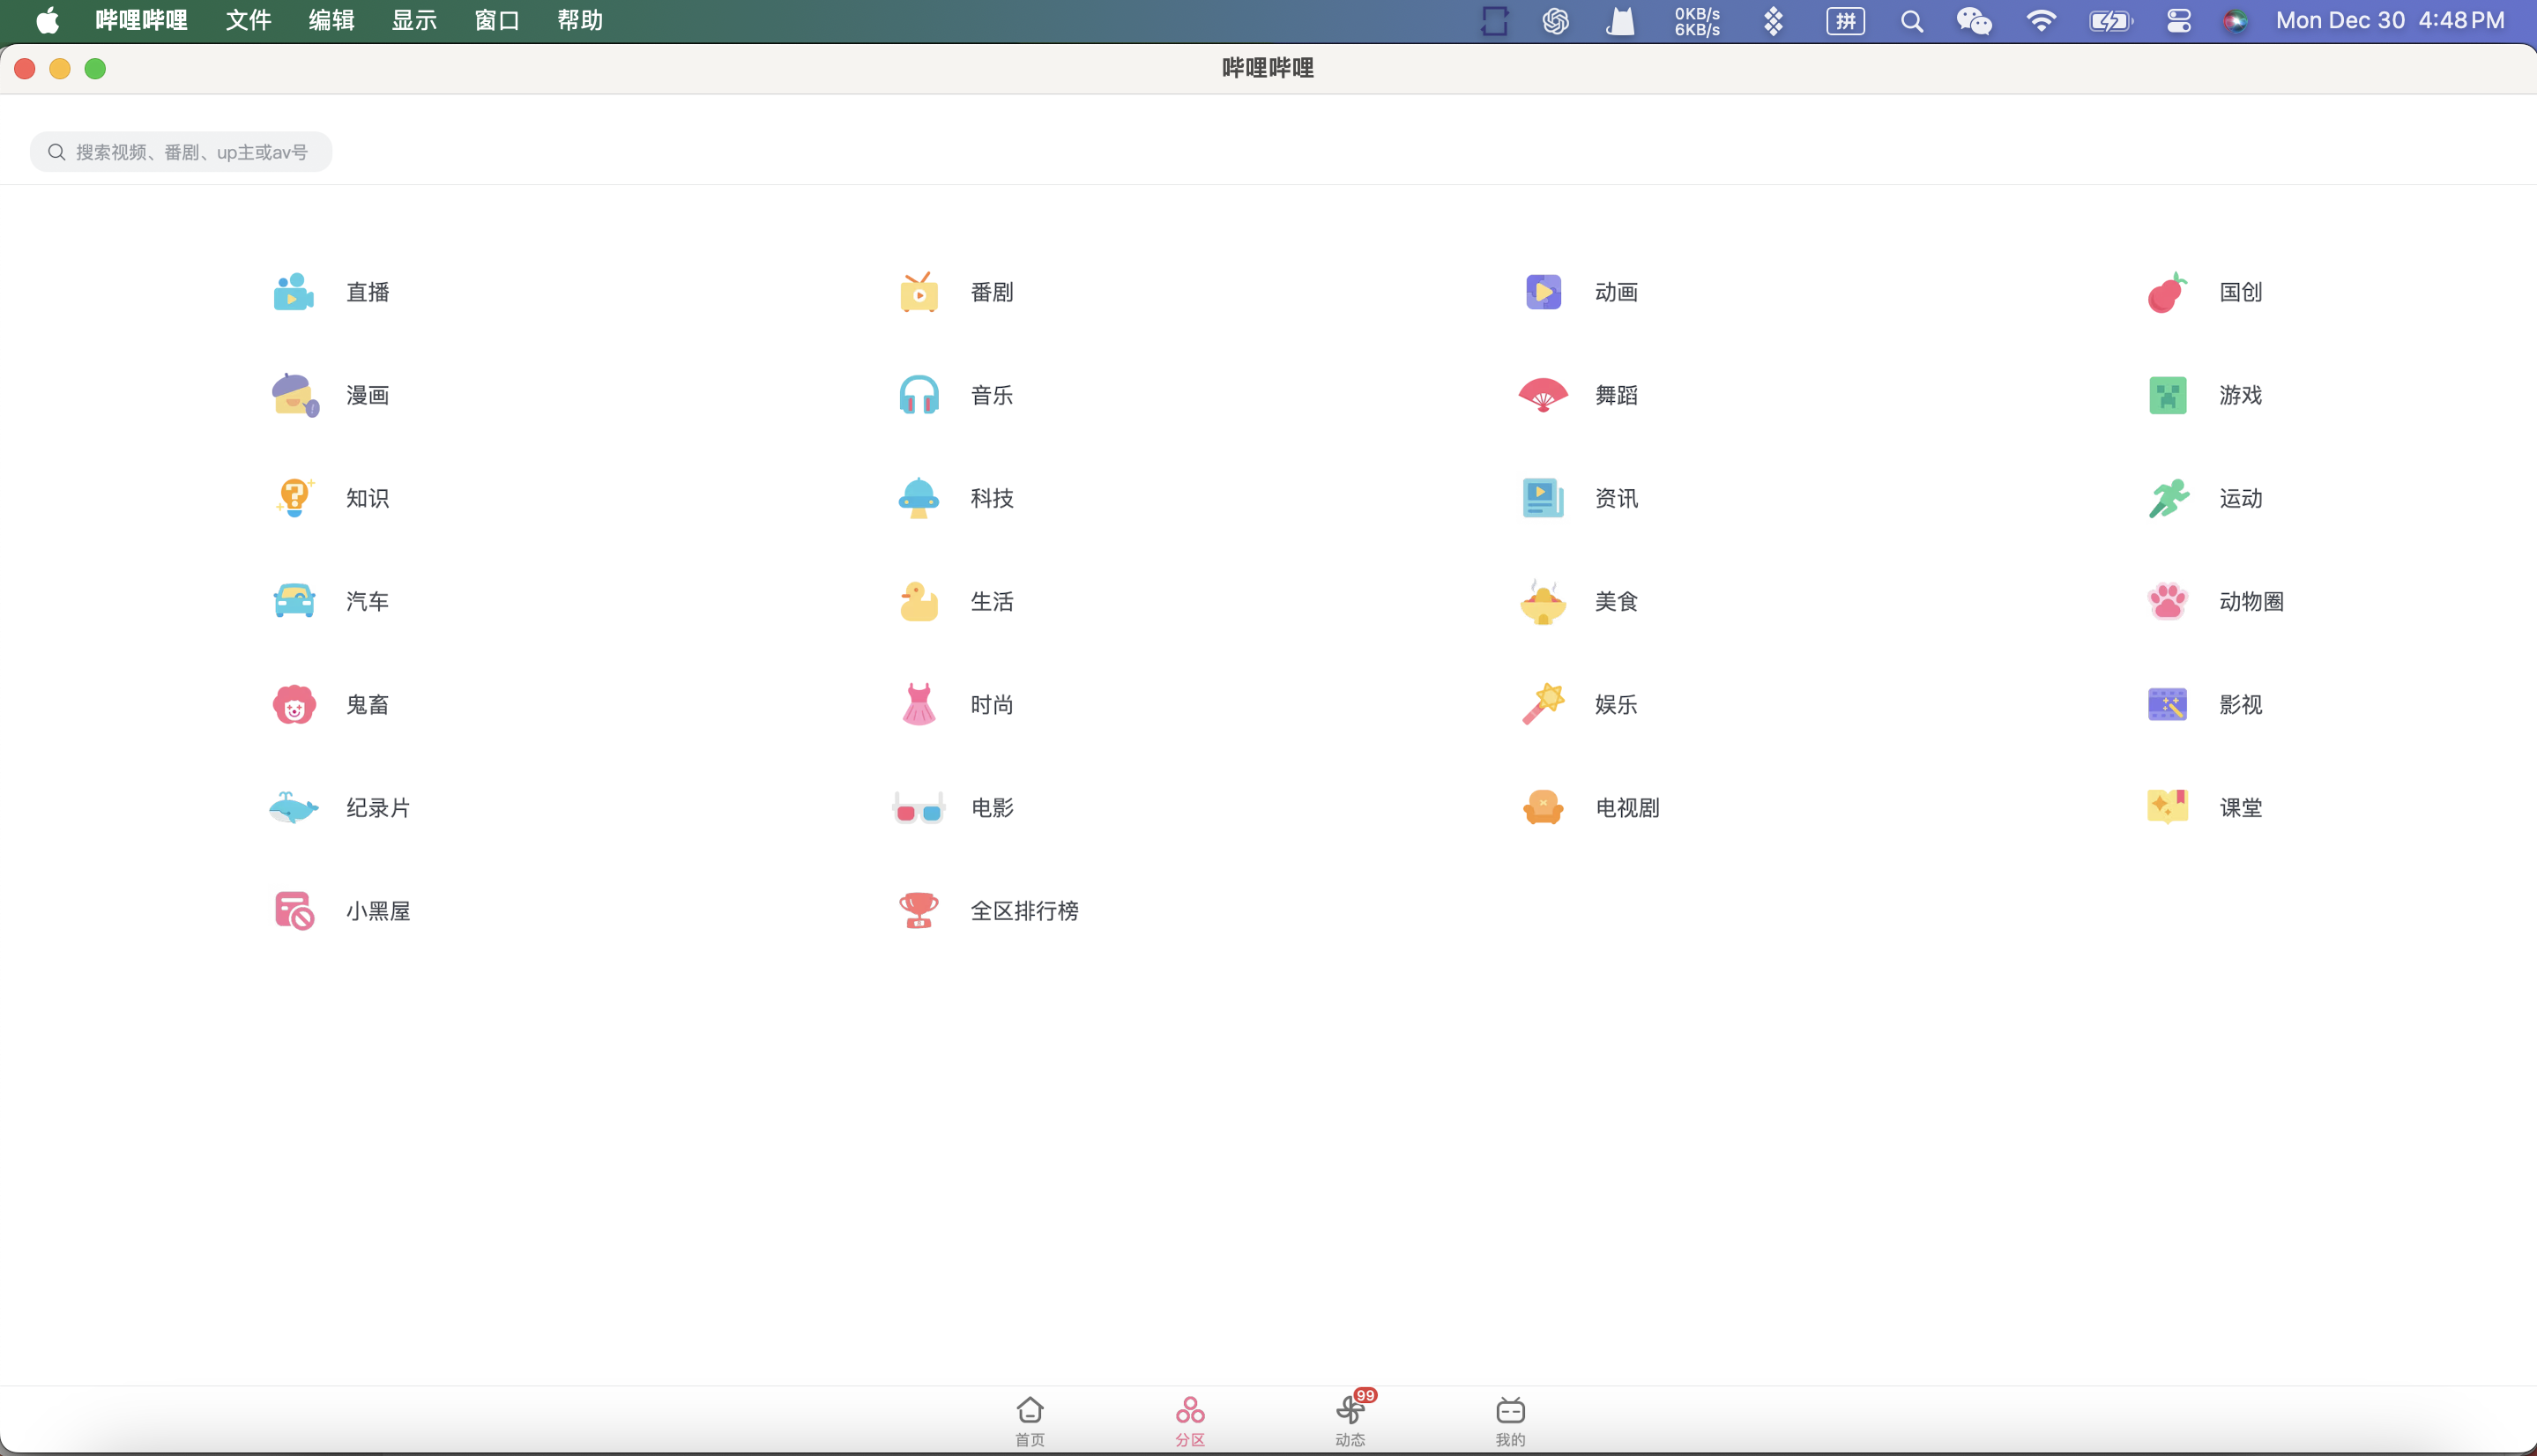Go to the 我的 profile tab

(1510, 1421)
